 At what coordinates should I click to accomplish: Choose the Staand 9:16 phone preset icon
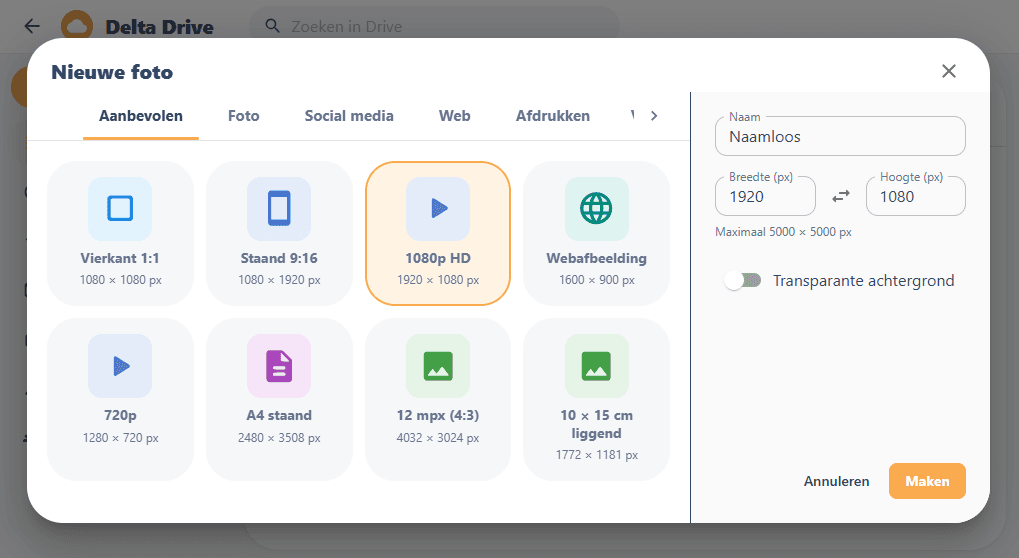[x=279, y=209]
